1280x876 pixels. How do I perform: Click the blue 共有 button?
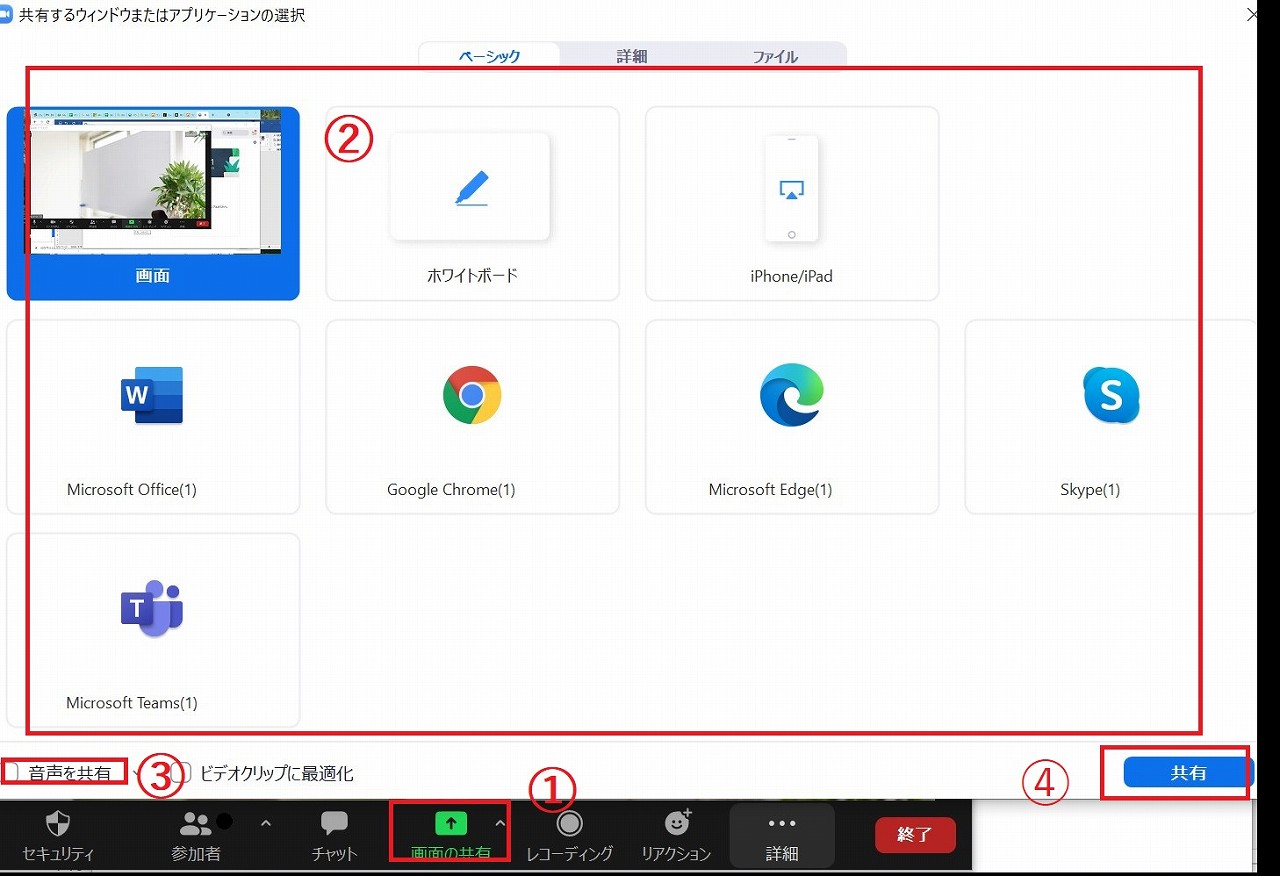click(x=1188, y=772)
